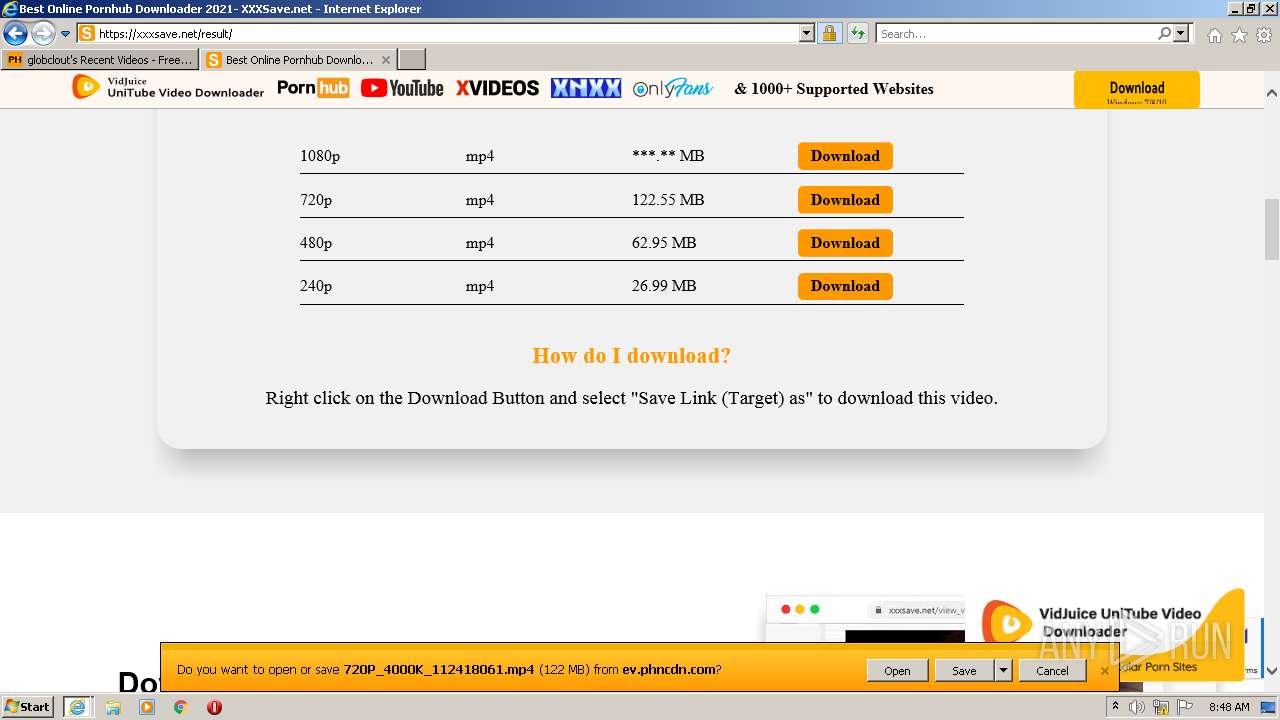
Task: Click the refresh page icon
Action: point(858,33)
